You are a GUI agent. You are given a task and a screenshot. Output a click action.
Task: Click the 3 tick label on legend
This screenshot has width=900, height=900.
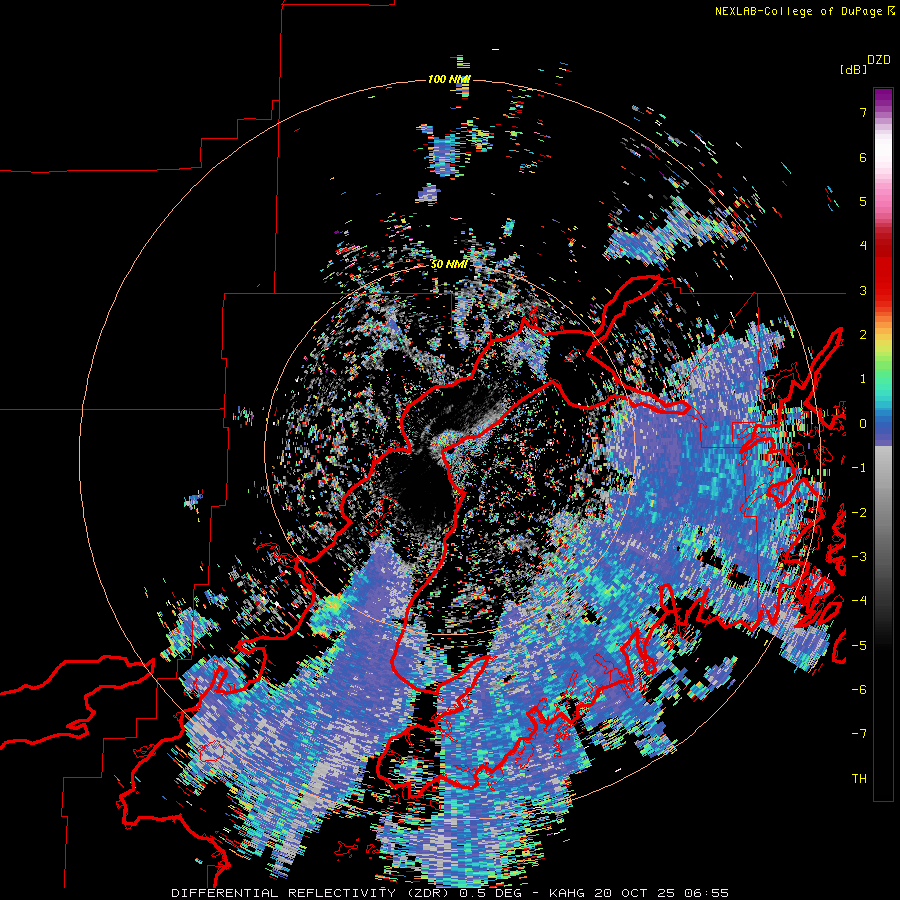(x=863, y=290)
